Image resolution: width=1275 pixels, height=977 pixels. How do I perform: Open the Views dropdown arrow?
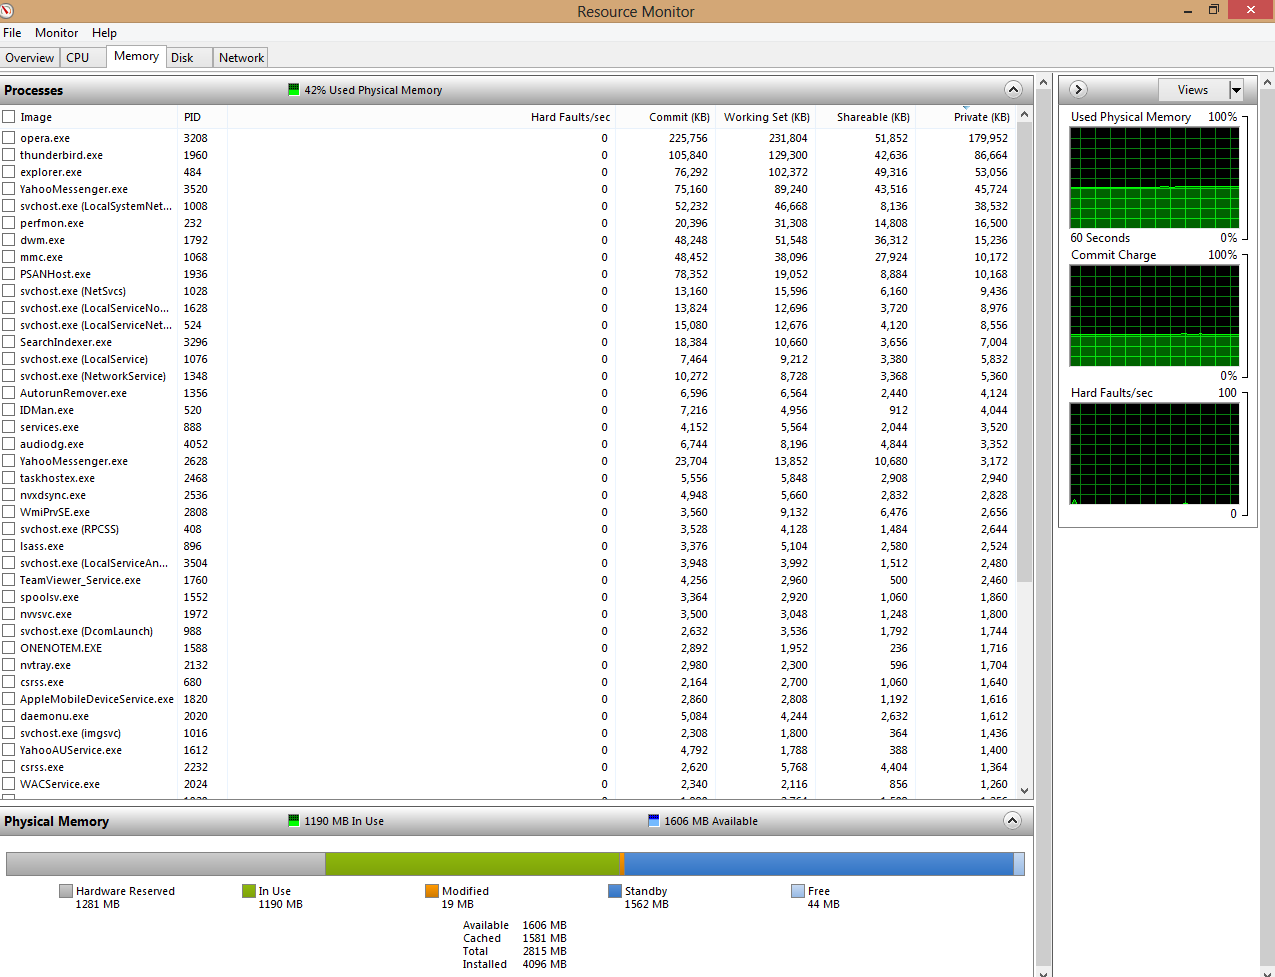1236,90
